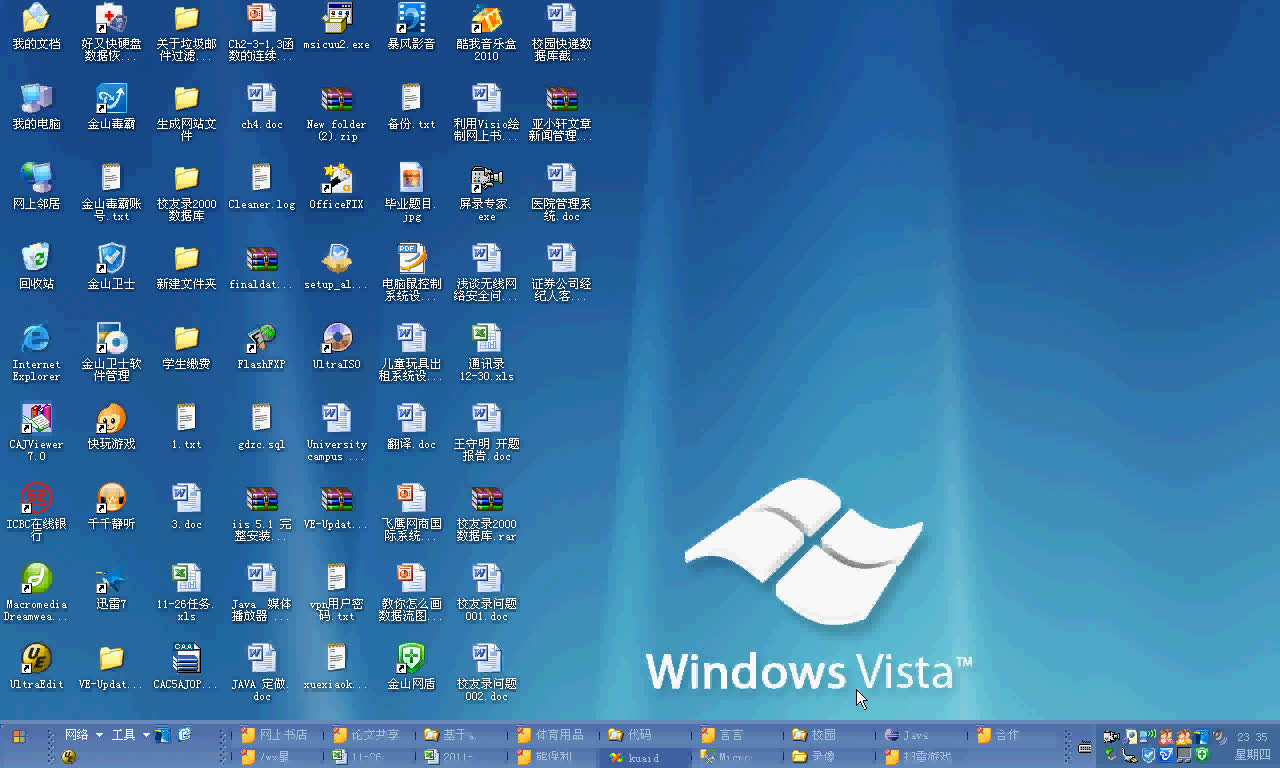Open 校友录2000数据库.rar archive

[x=486, y=513]
